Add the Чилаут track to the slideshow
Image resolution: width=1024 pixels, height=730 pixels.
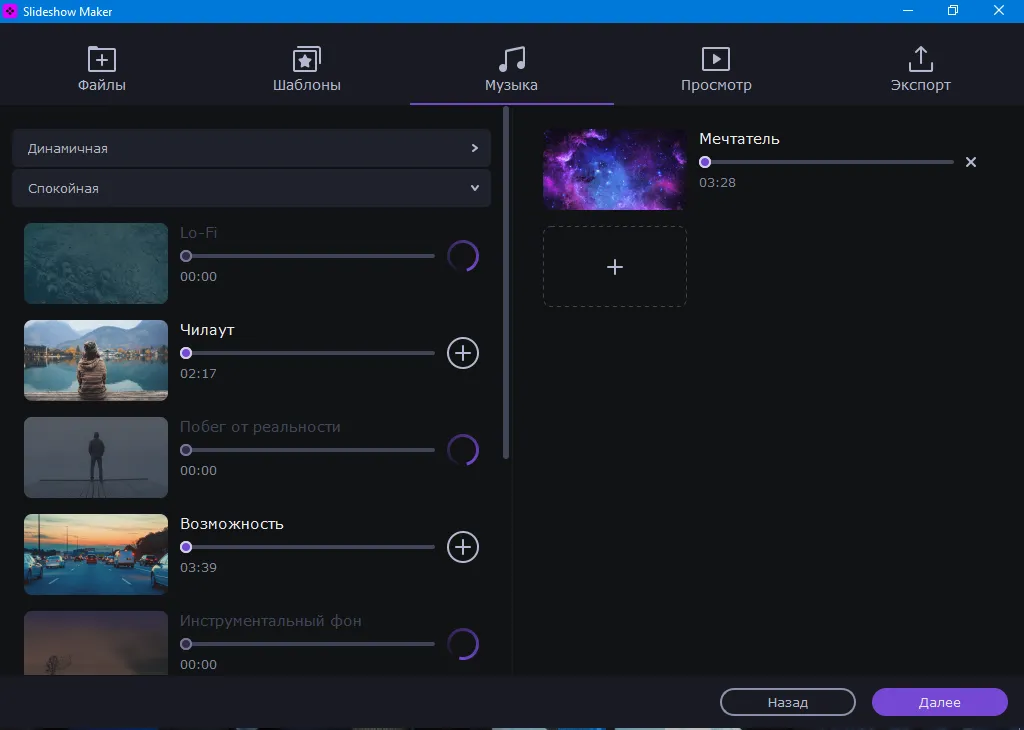462,353
